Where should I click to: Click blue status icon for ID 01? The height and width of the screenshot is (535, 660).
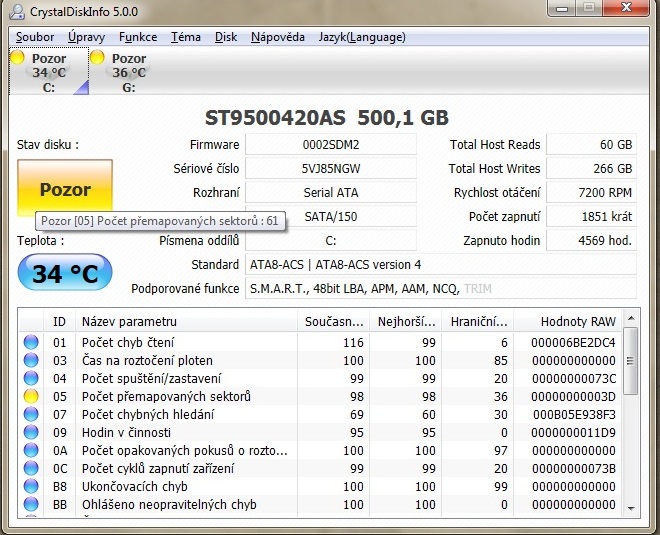pos(31,342)
